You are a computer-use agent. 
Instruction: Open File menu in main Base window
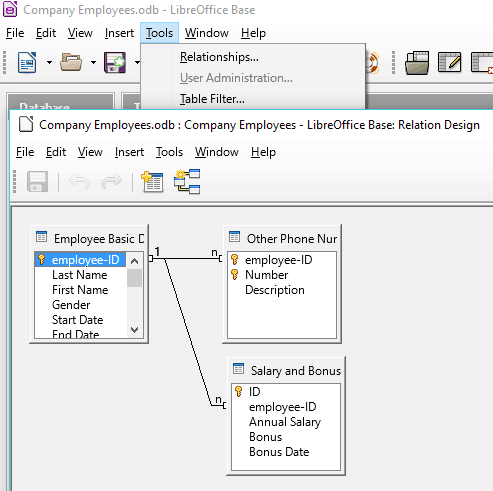coord(15,33)
